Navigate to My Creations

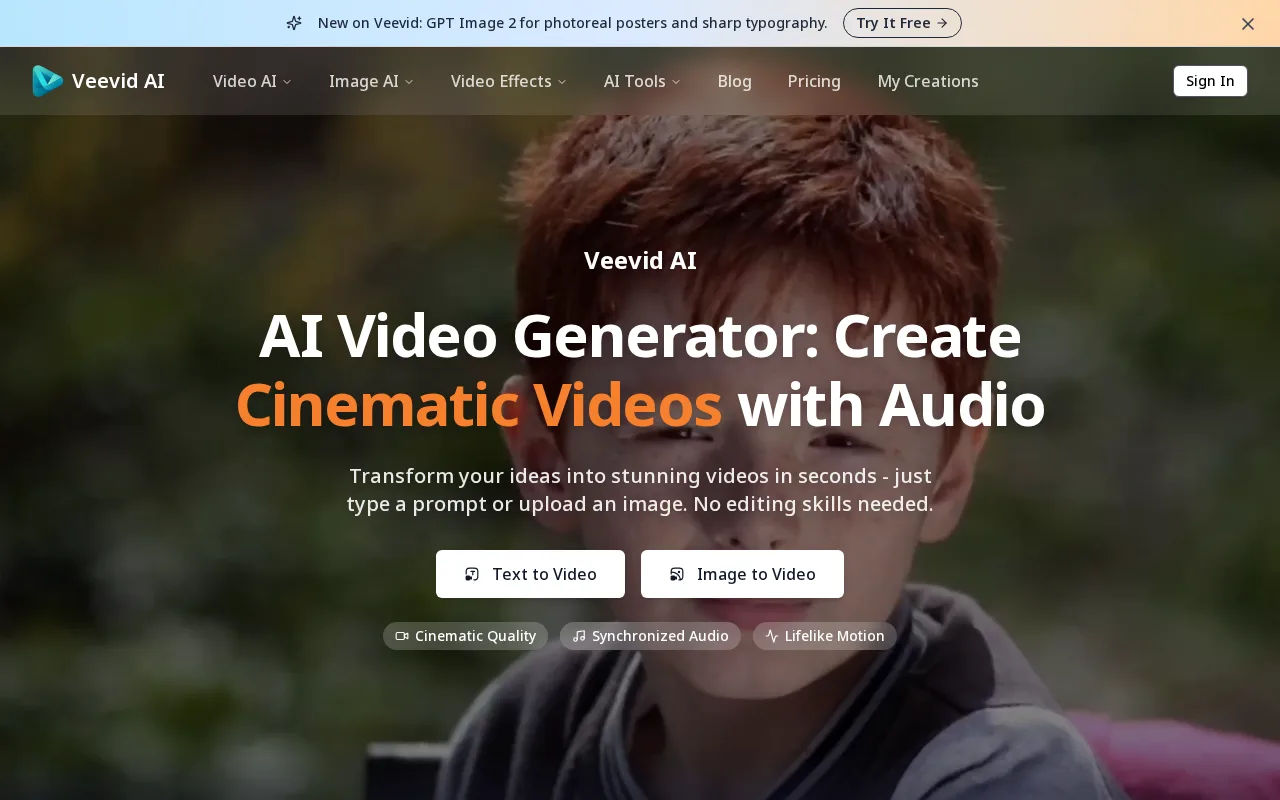928,81
